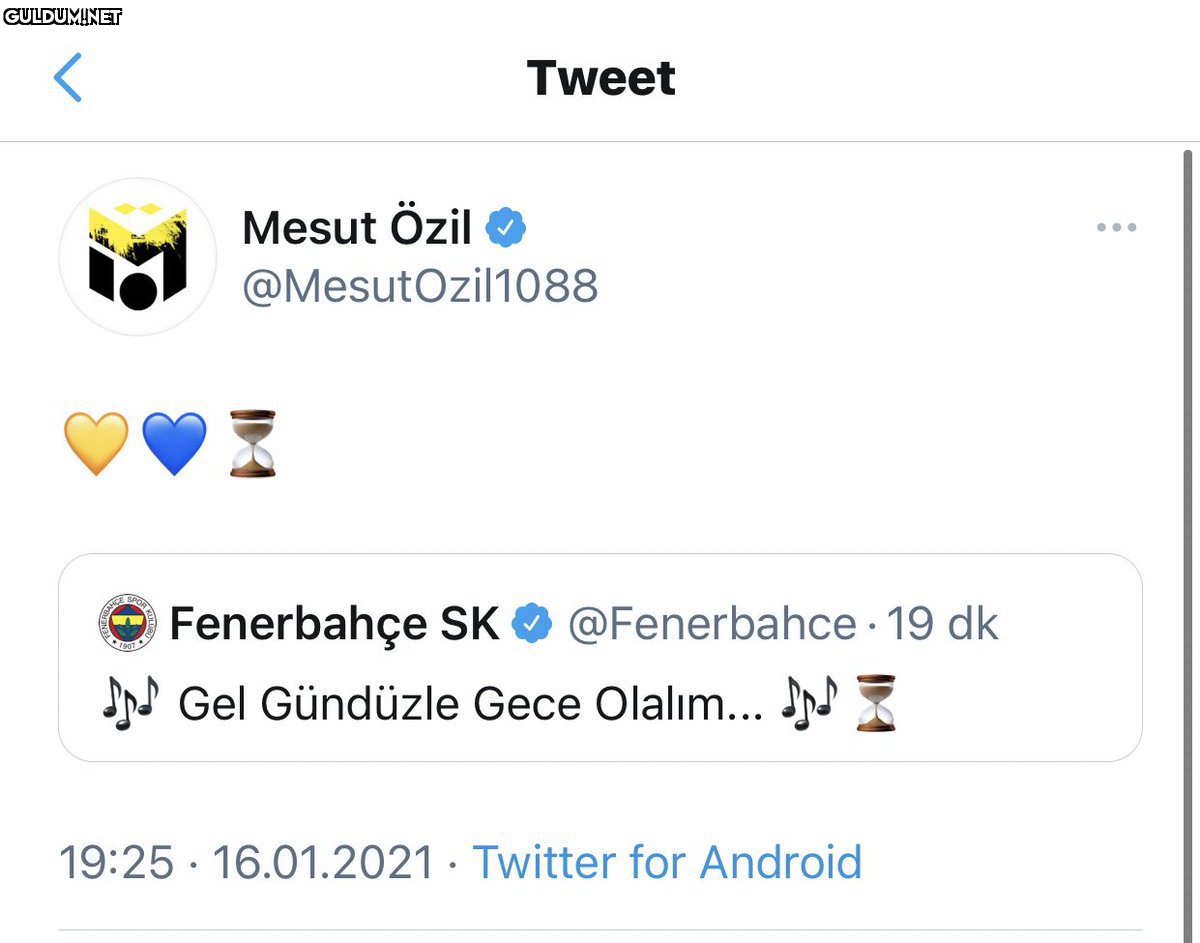Viewport: 1200px width, 943px height.
Task: Open the @MesutOzil1088 handle
Action: click(x=420, y=287)
